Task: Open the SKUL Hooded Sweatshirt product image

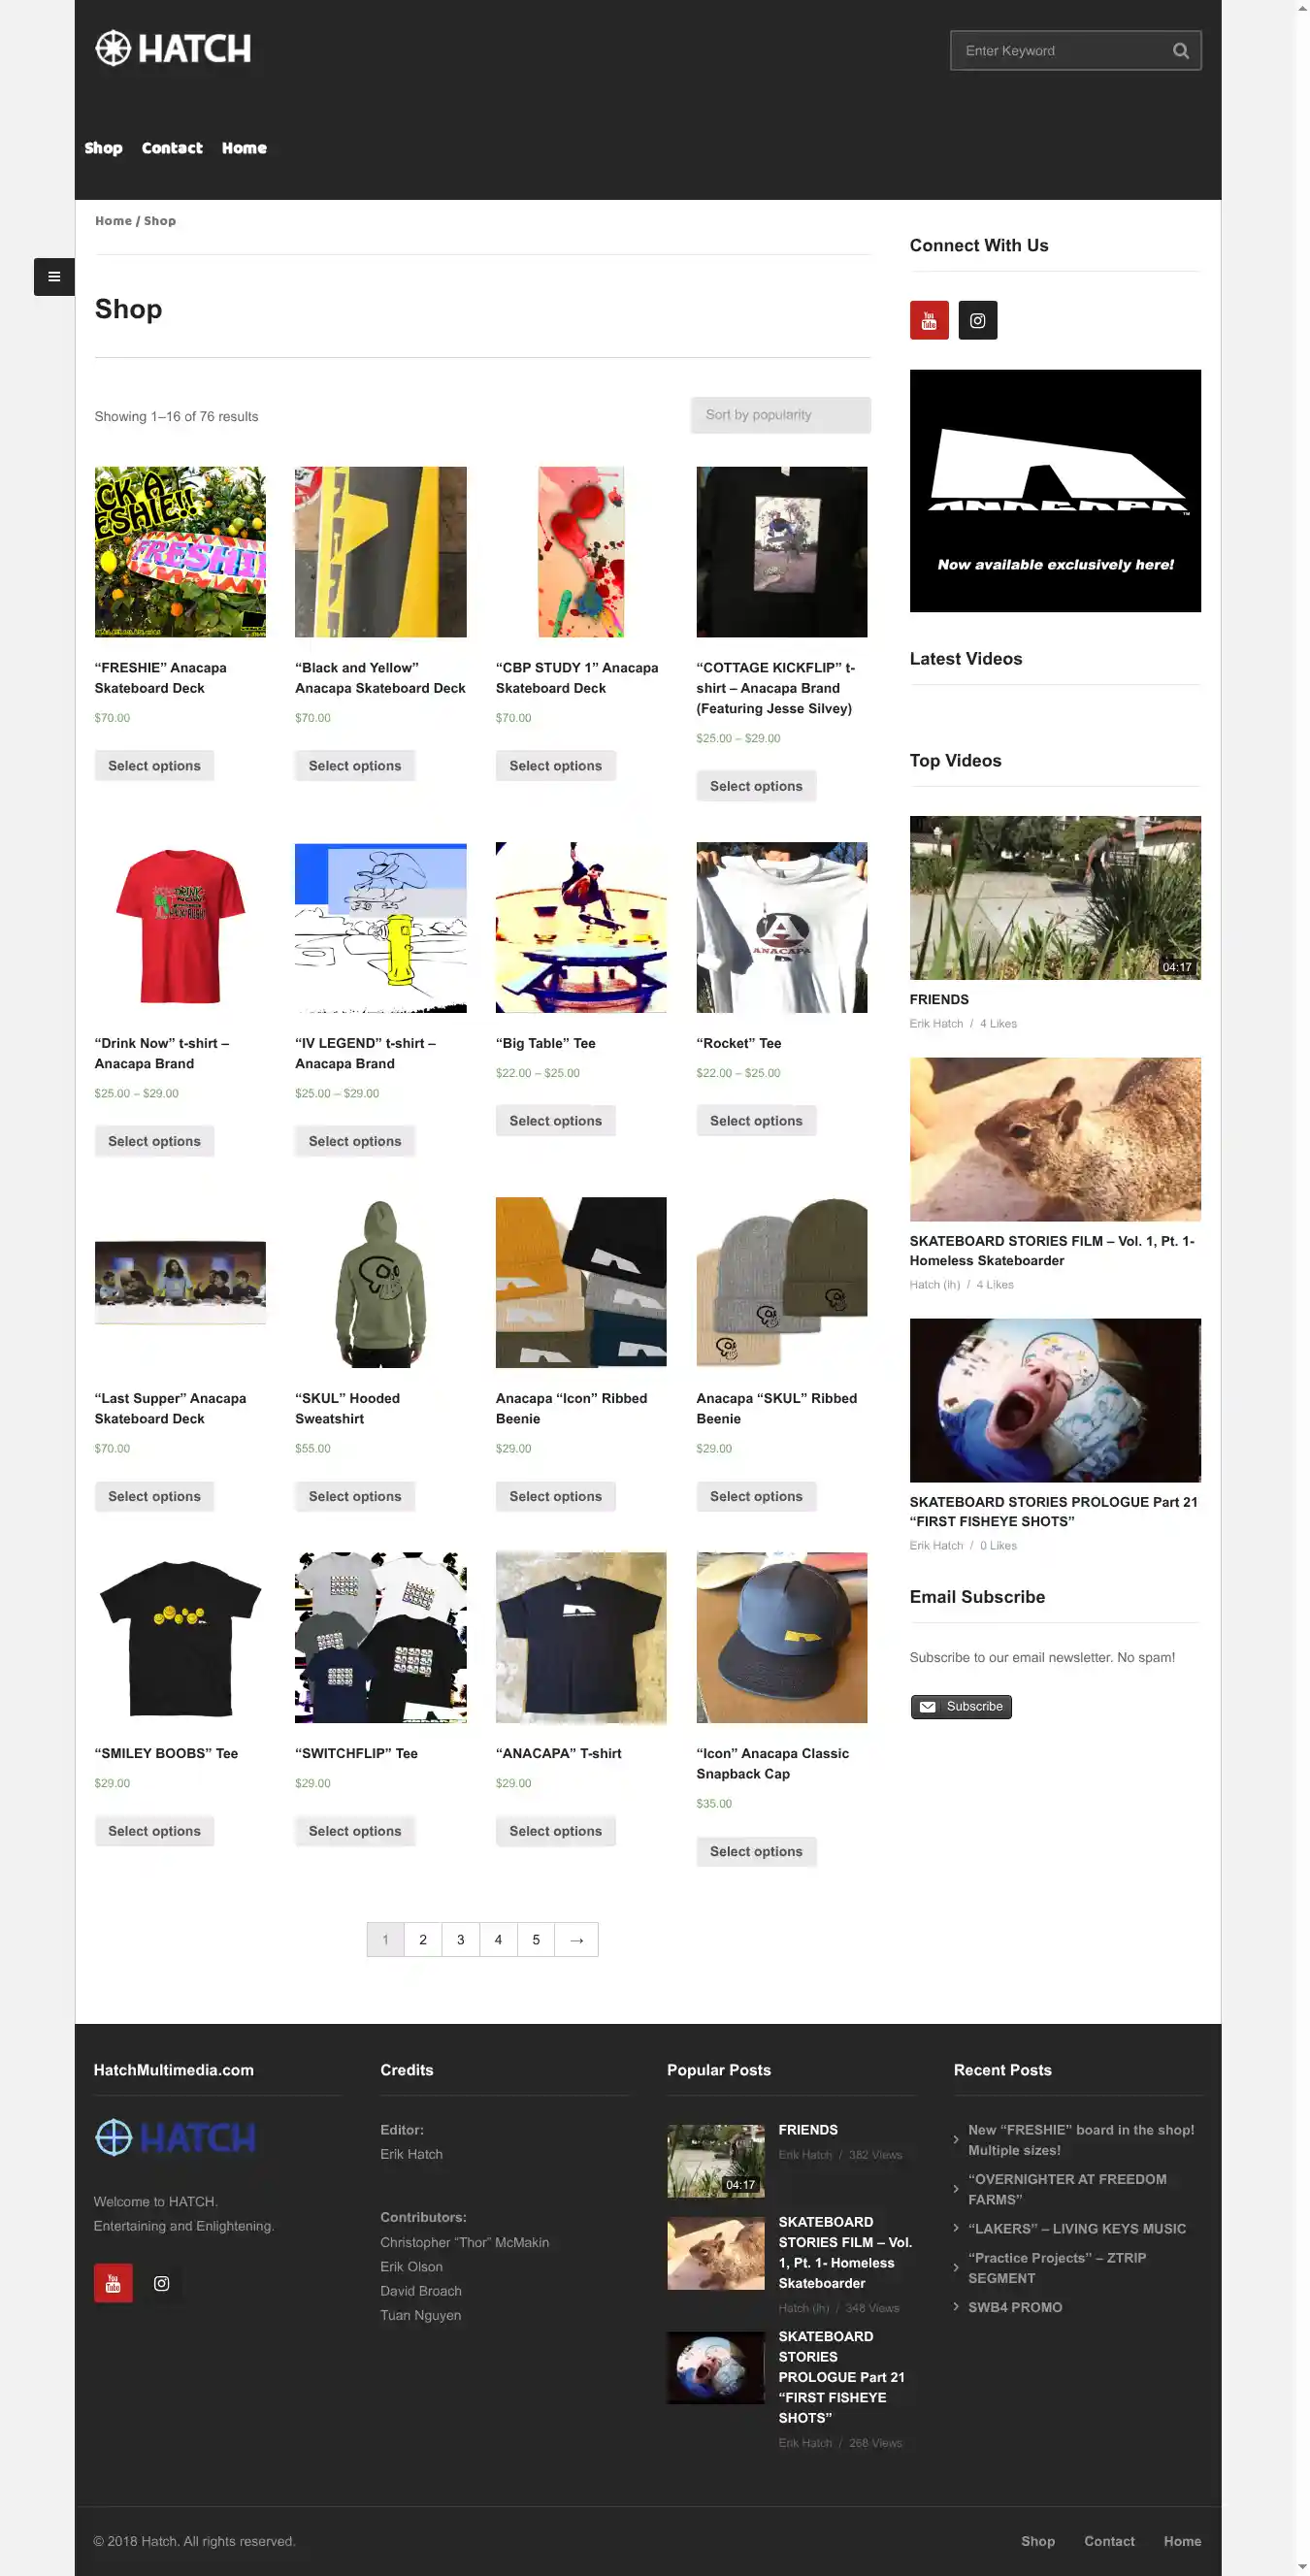Action: (x=380, y=1282)
